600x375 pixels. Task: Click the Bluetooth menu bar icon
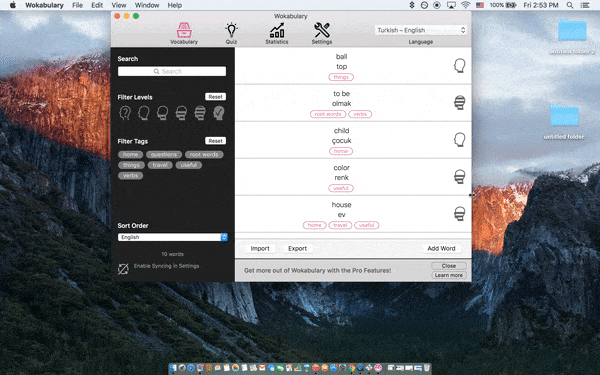412,5
